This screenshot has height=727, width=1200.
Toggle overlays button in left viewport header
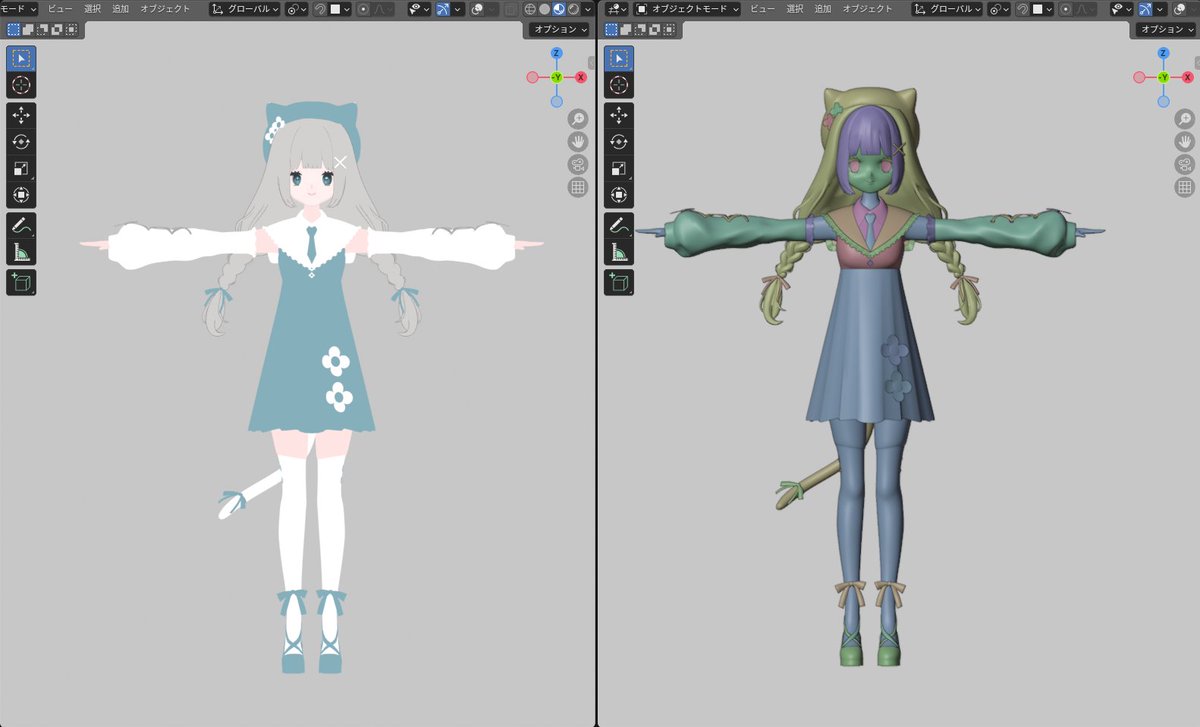477,9
